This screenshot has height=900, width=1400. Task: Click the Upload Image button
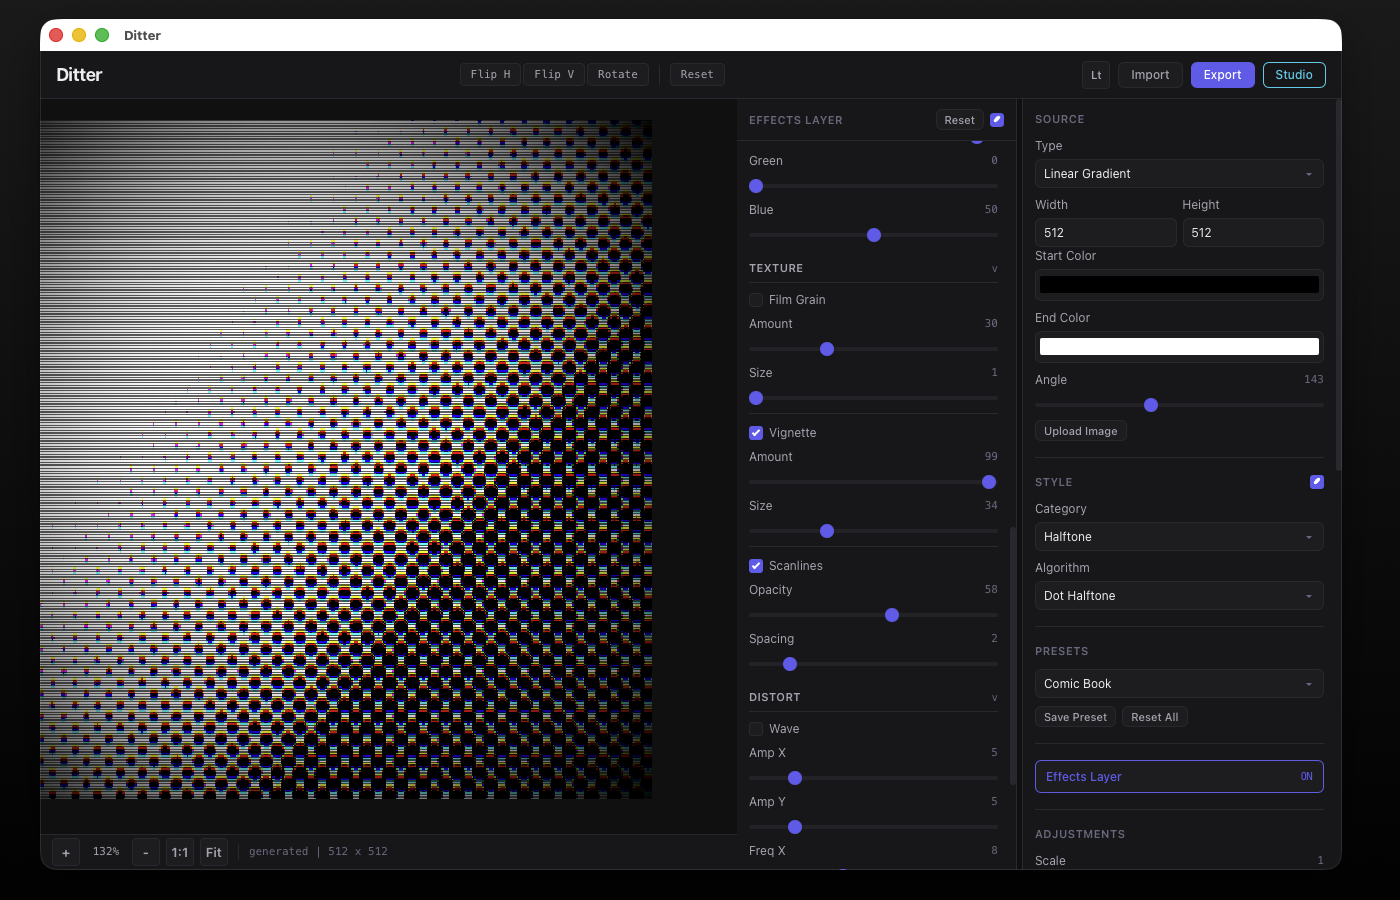tap(1080, 431)
